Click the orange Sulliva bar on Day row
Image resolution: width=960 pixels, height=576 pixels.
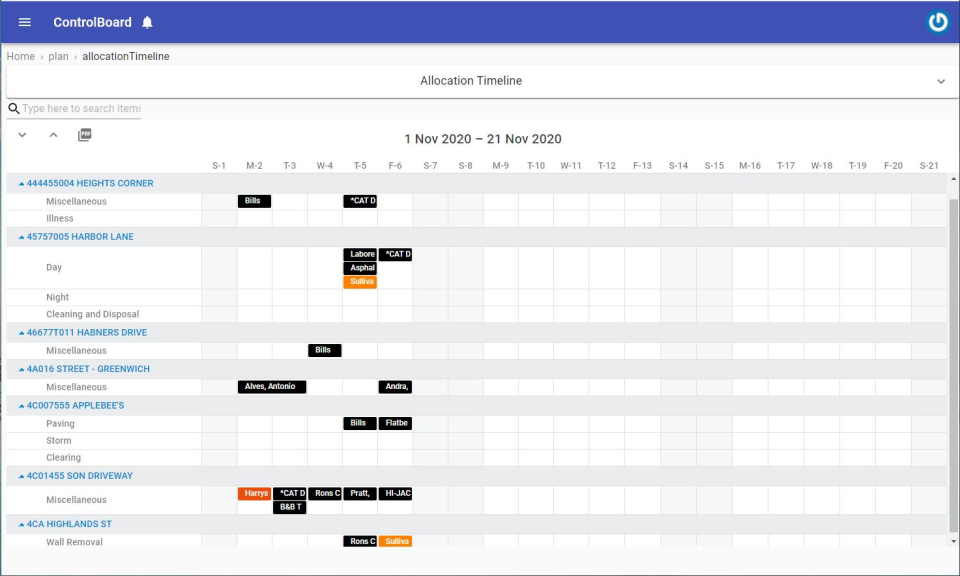(x=360, y=281)
